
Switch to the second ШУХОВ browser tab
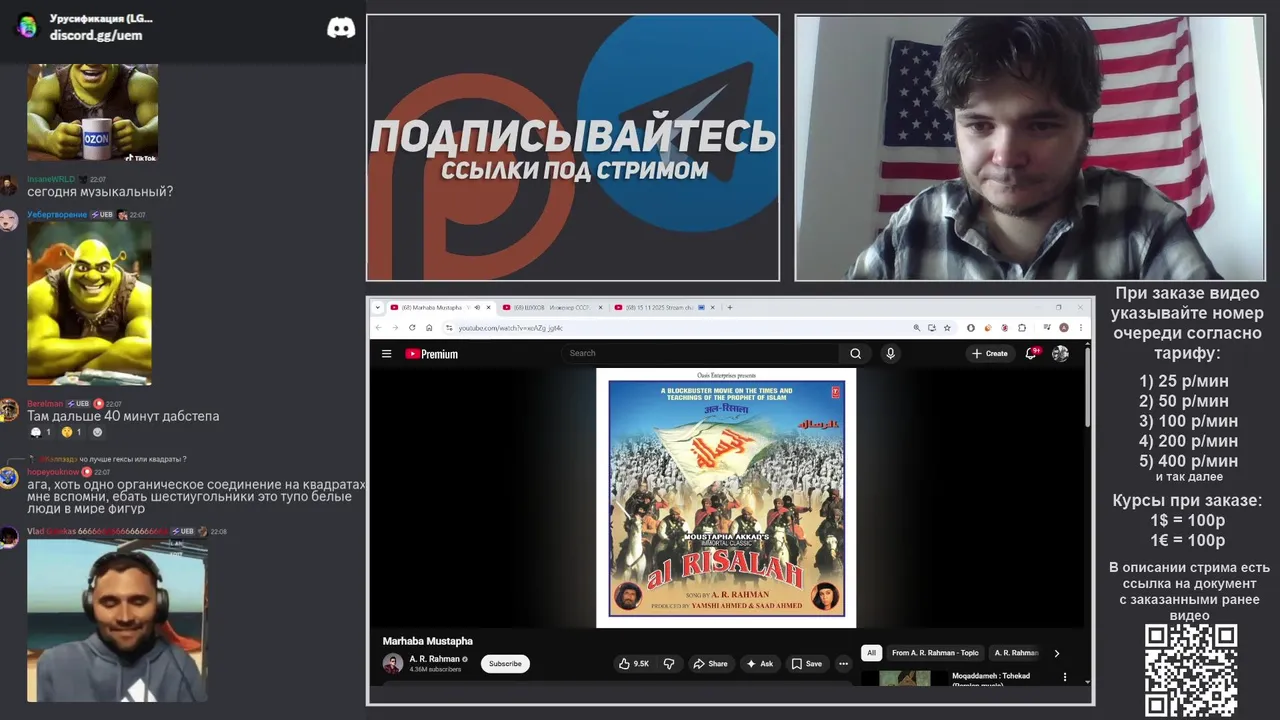(551, 307)
